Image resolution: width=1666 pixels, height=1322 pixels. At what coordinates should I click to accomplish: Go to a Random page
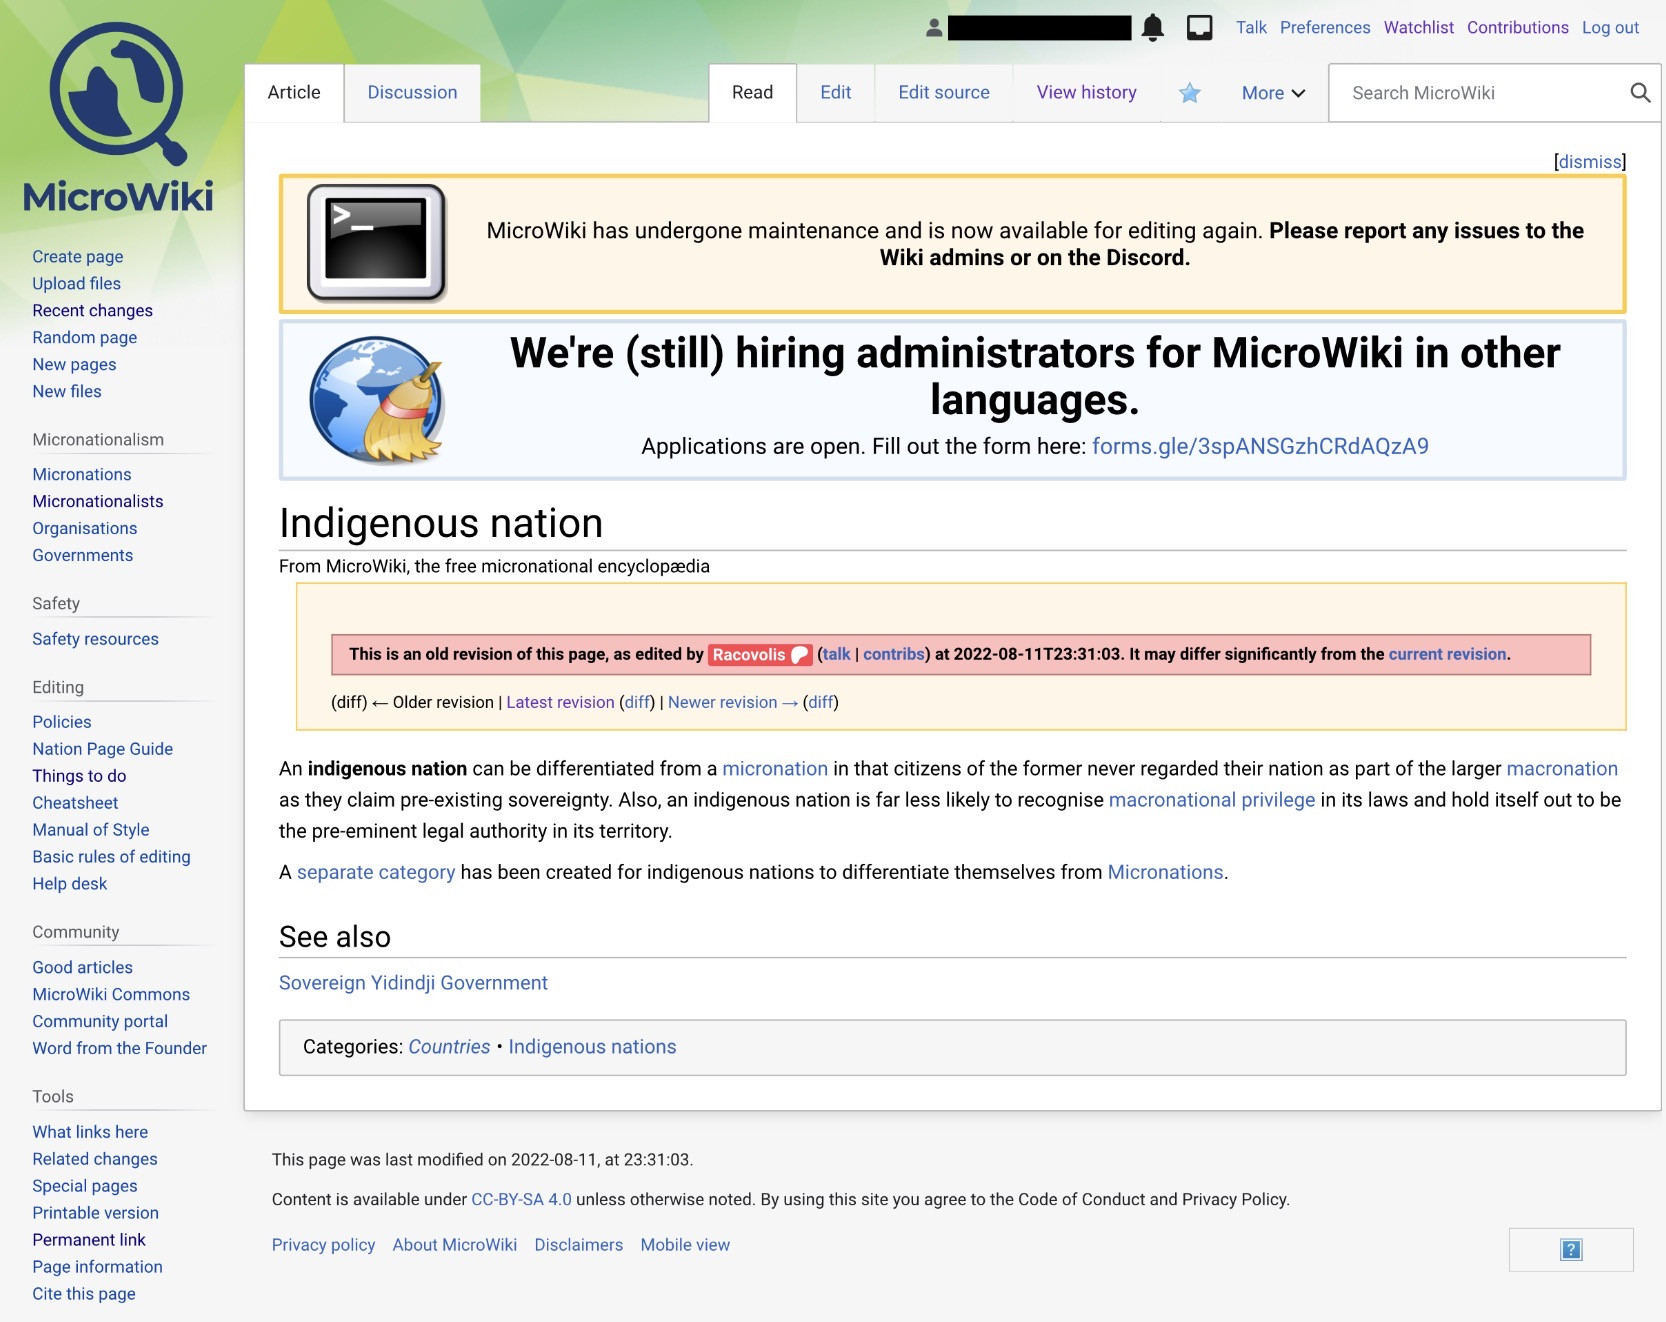pos(84,338)
